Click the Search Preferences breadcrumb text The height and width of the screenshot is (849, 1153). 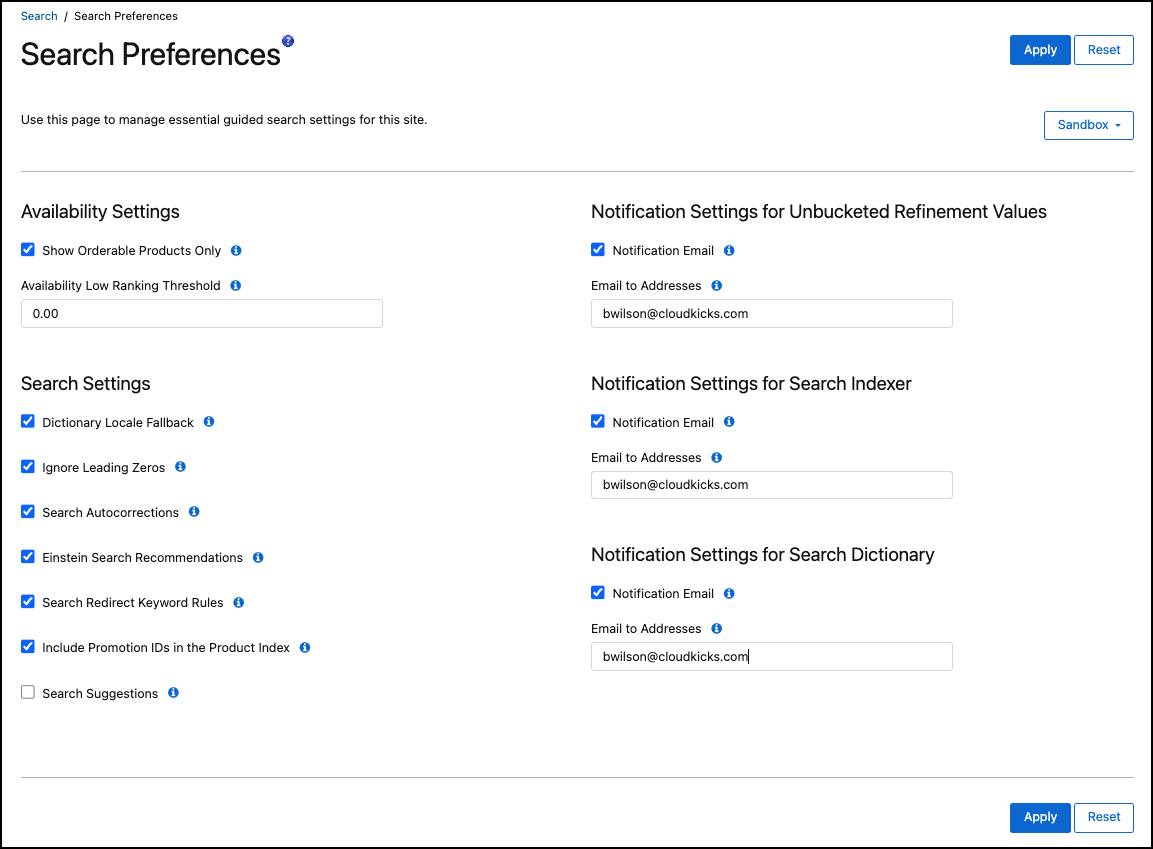[126, 16]
